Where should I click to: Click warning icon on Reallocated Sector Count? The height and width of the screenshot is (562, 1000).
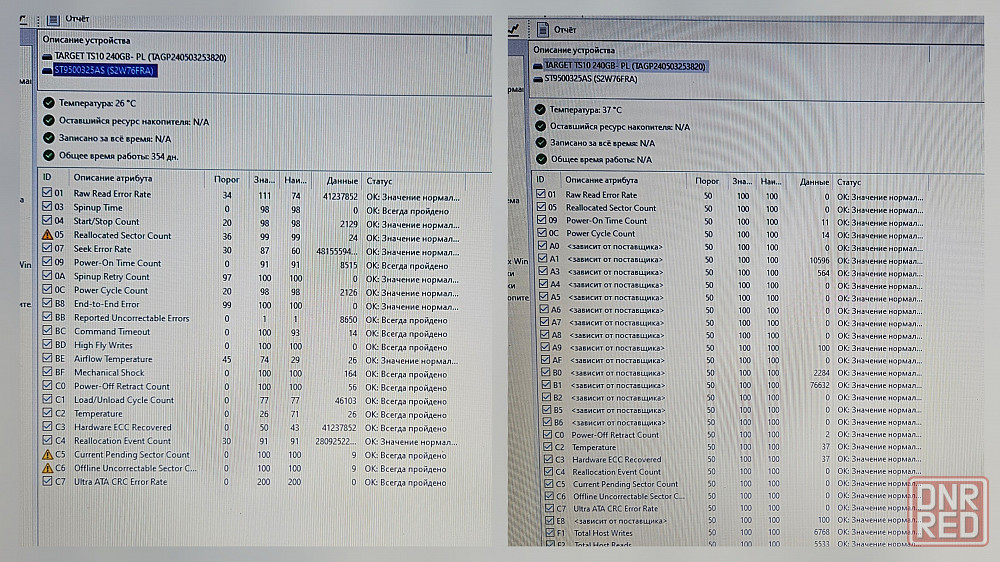click(x=46, y=235)
